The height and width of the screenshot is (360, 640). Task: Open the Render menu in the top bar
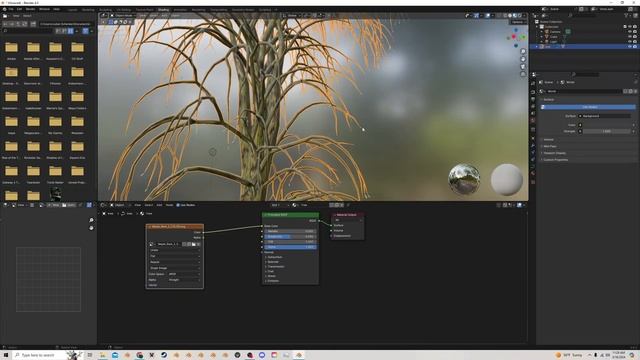[30, 9]
